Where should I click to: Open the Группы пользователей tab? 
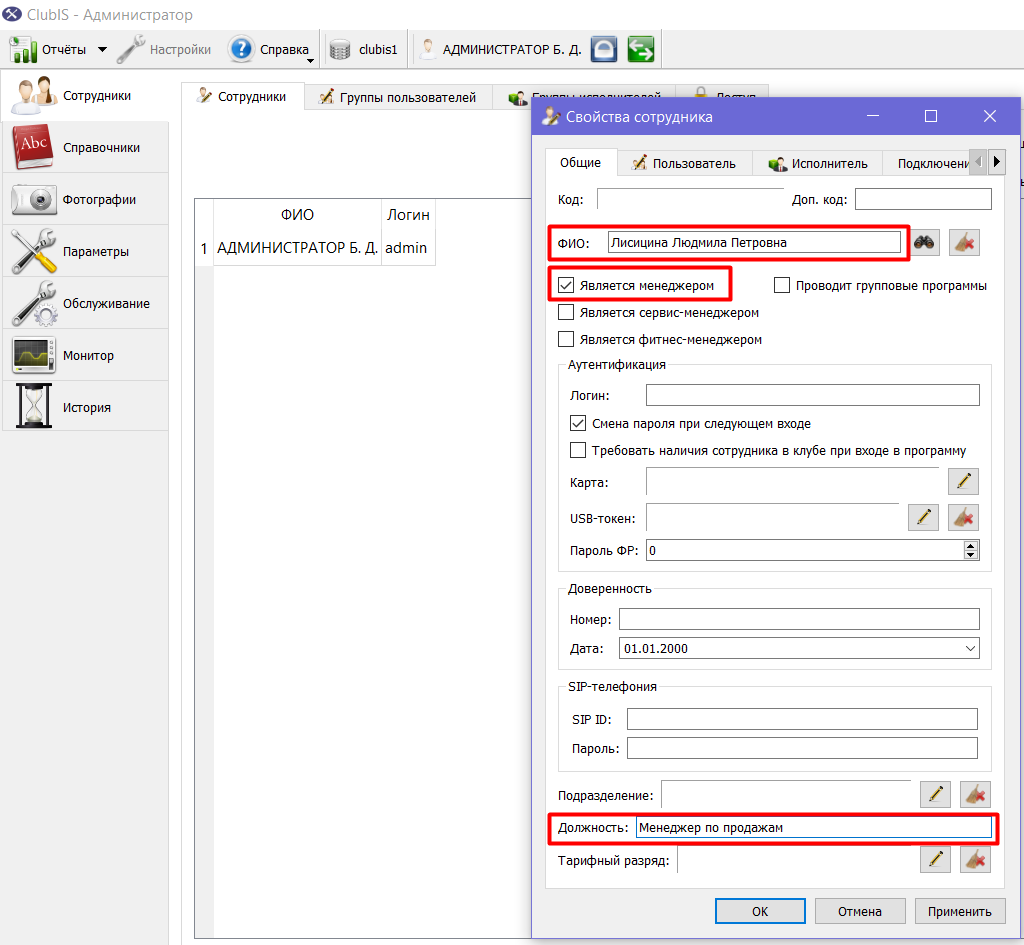click(x=398, y=97)
